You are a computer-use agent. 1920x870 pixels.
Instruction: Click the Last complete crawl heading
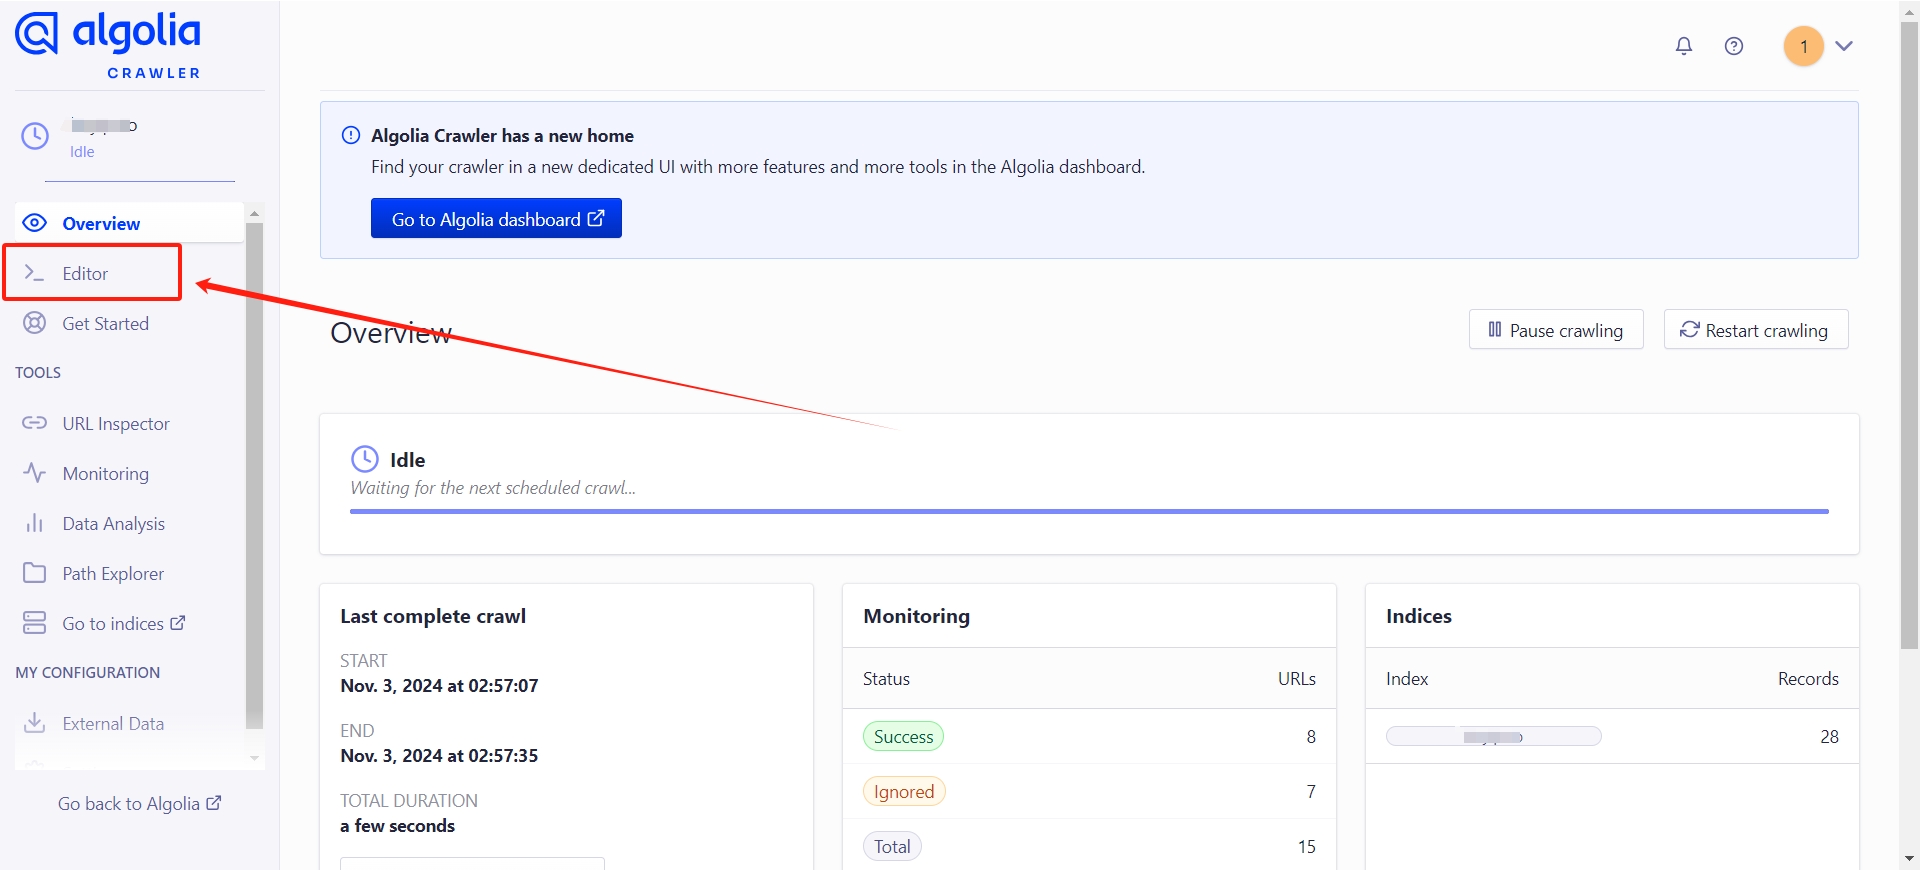(433, 616)
